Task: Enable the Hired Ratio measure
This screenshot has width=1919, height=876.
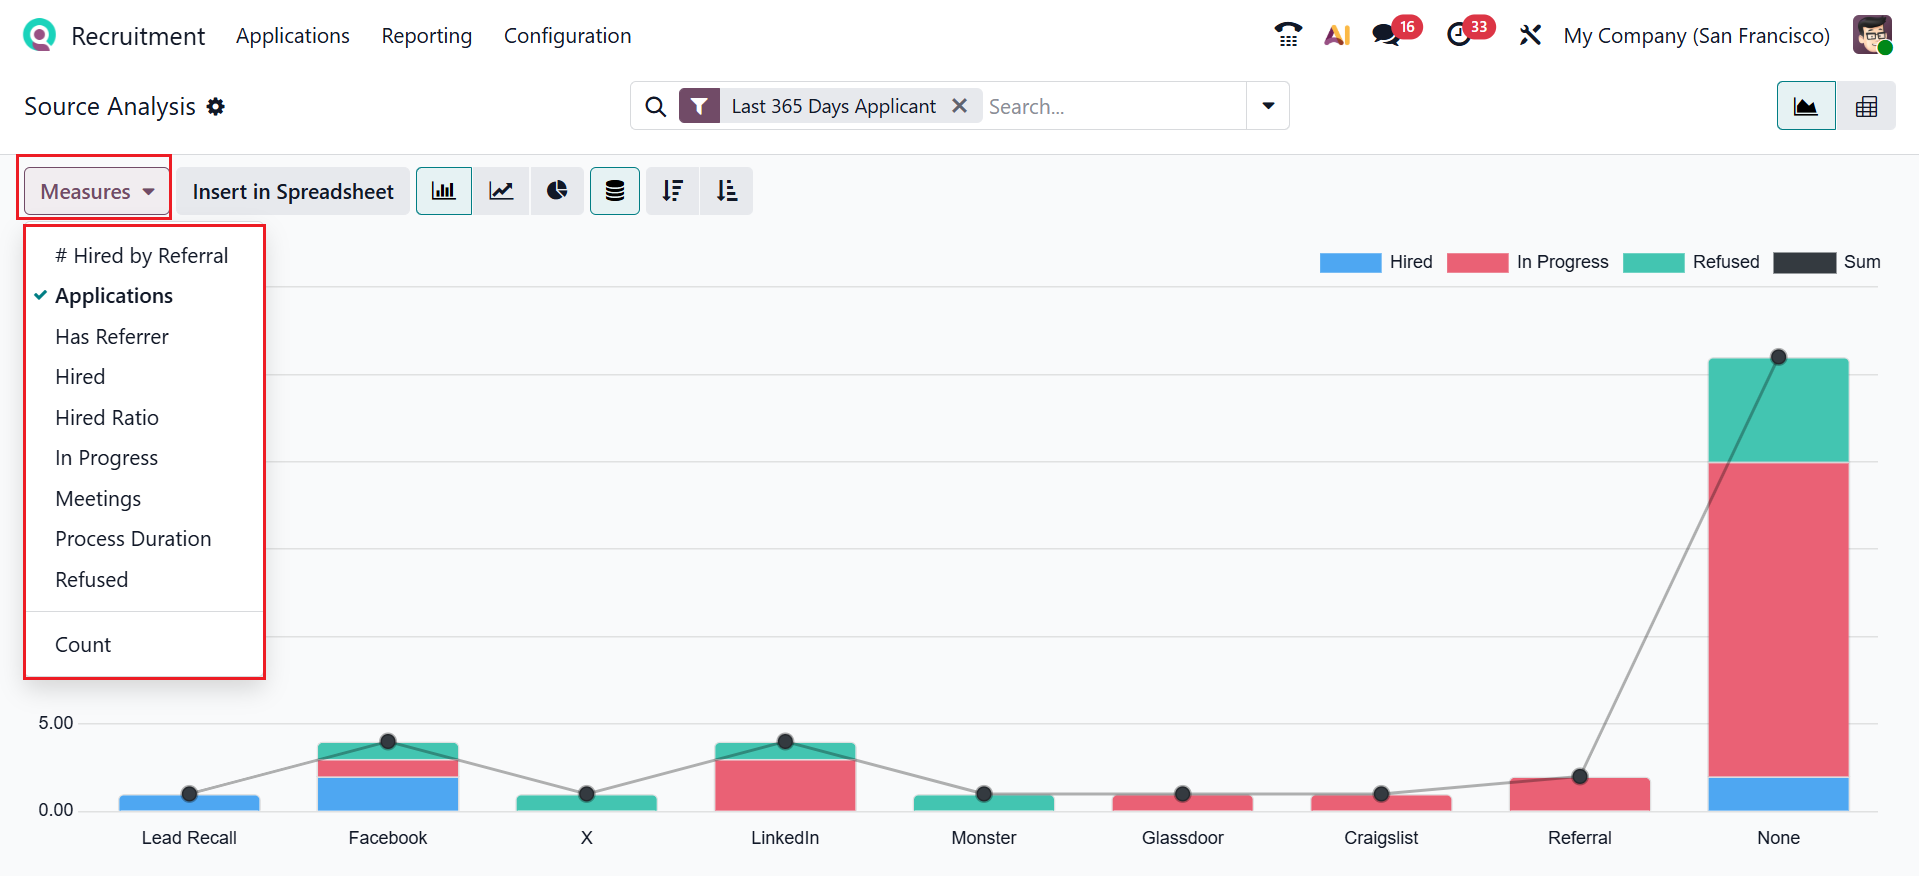Action: tap(107, 418)
